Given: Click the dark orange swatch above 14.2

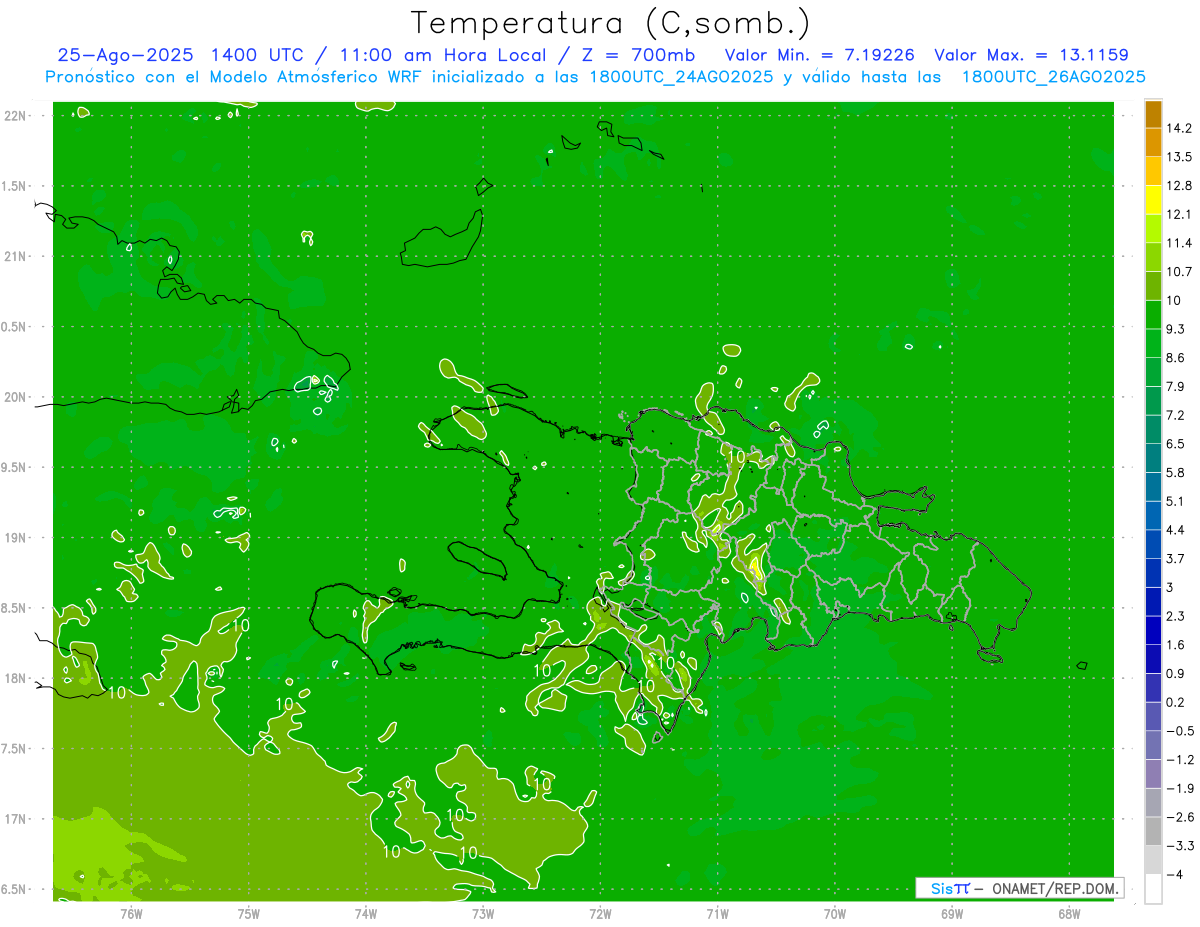Looking at the screenshot, I should click(1153, 114).
